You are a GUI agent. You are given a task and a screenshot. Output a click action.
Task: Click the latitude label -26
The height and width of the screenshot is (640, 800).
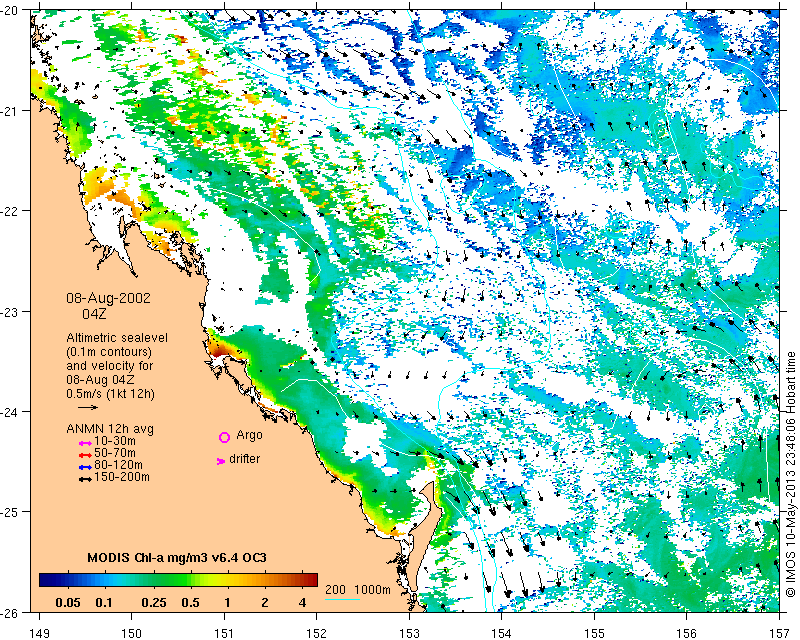(x=9, y=611)
